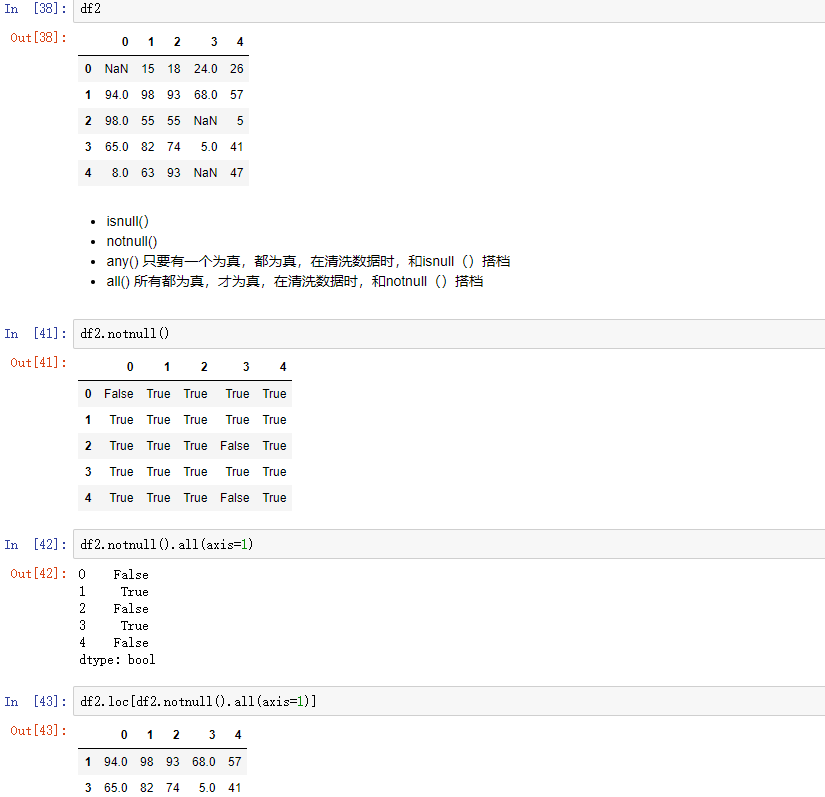The width and height of the screenshot is (825, 797).
Task: Select the Out[43] prompt label
Action: (x=38, y=730)
